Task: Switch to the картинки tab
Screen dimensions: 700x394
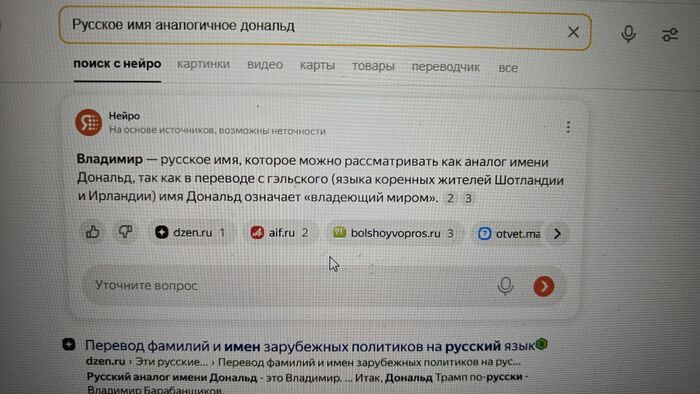Action: click(x=203, y=64)
